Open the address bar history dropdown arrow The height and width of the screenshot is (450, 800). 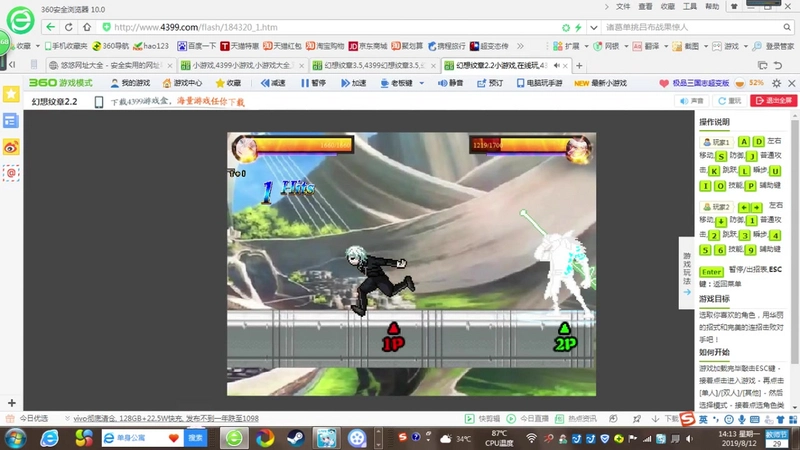[593, 28]
